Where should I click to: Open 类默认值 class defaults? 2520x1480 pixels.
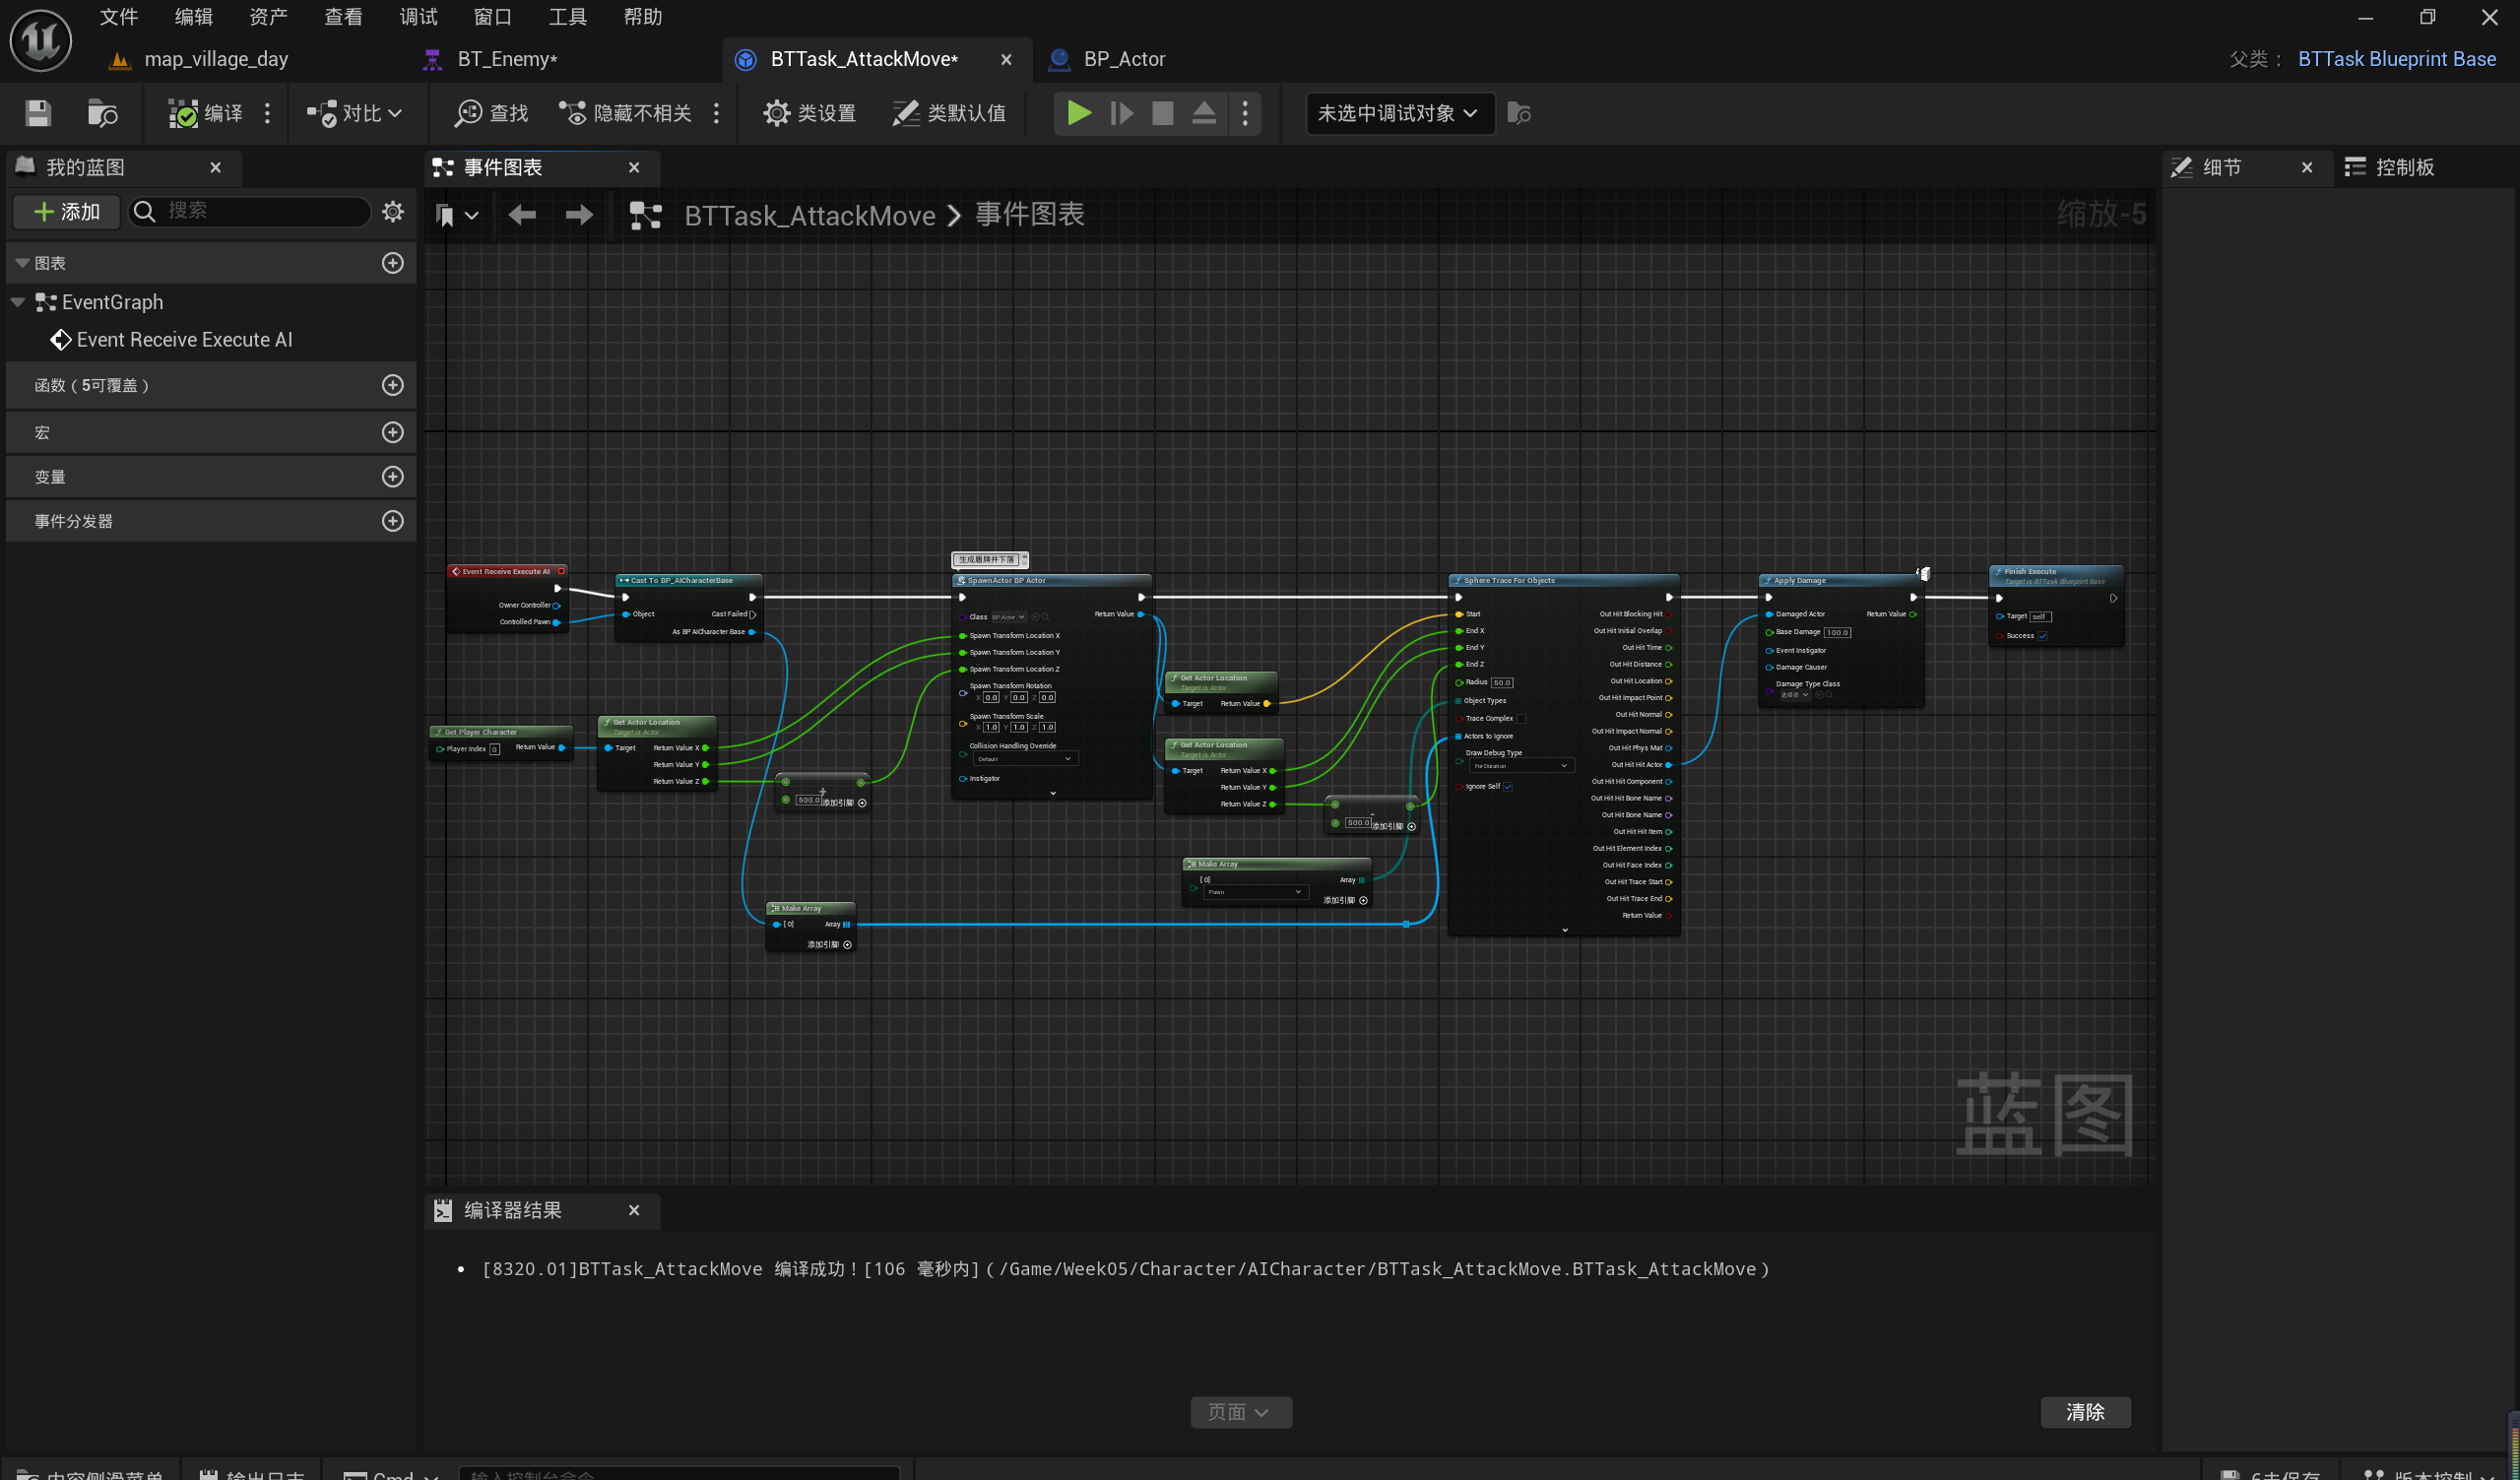pyautogui.click(x=948, y=113)
